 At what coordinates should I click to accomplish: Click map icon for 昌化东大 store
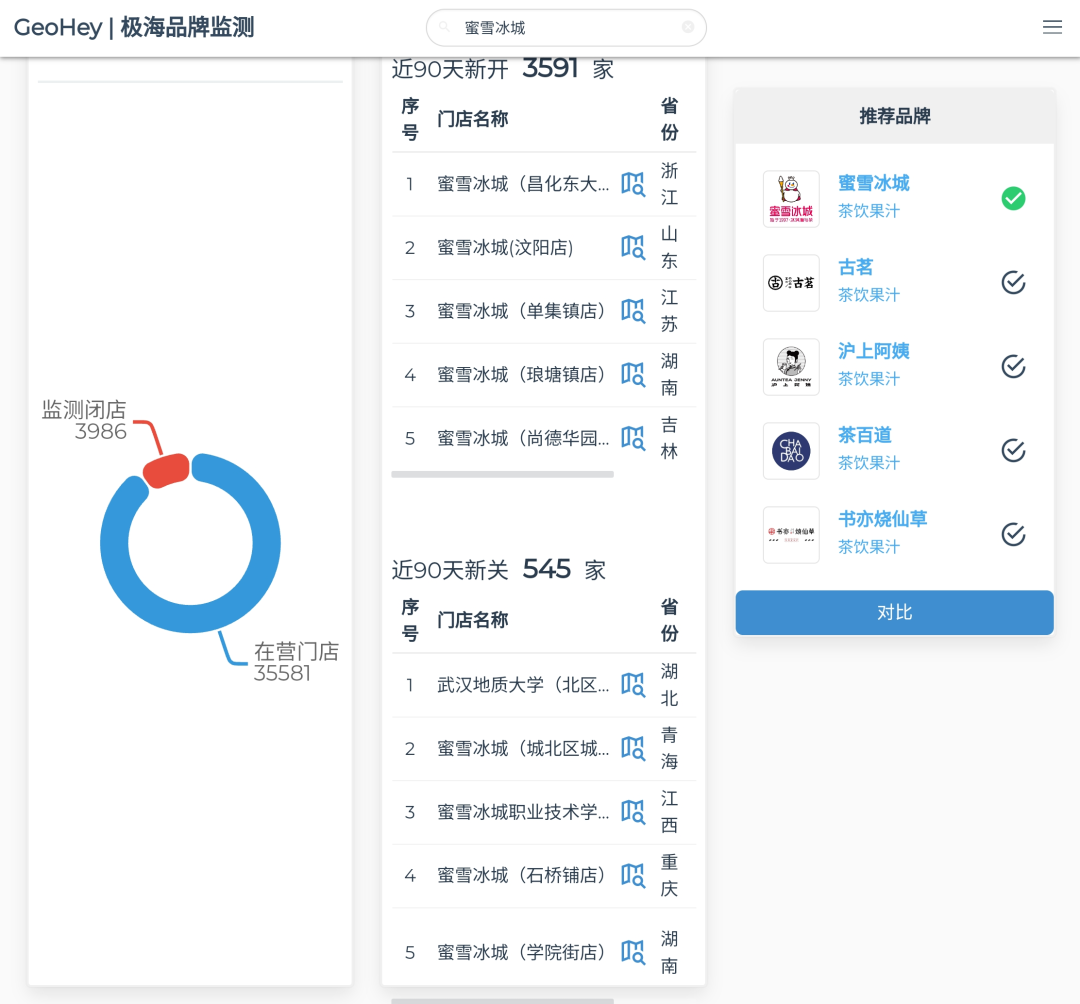pyautogui.click(x=632, y=184)
